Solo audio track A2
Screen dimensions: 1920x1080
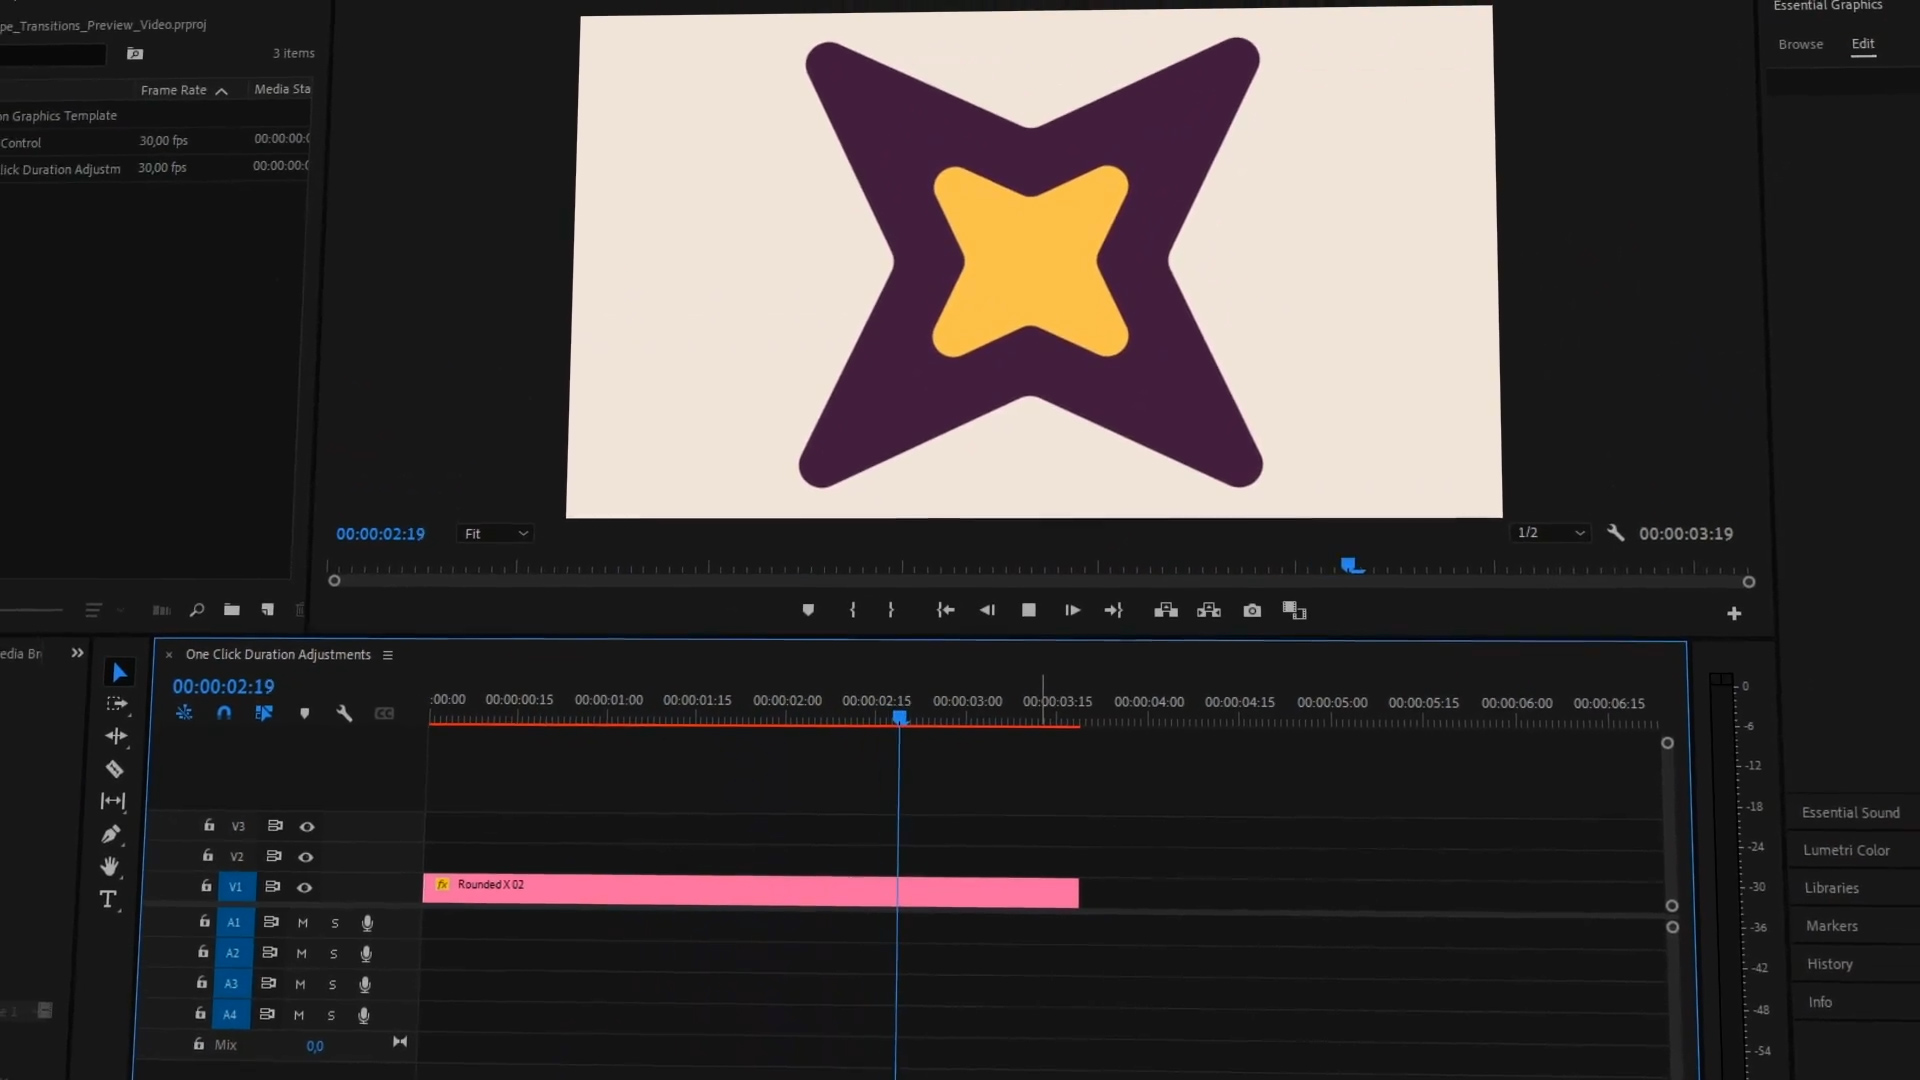334,954
